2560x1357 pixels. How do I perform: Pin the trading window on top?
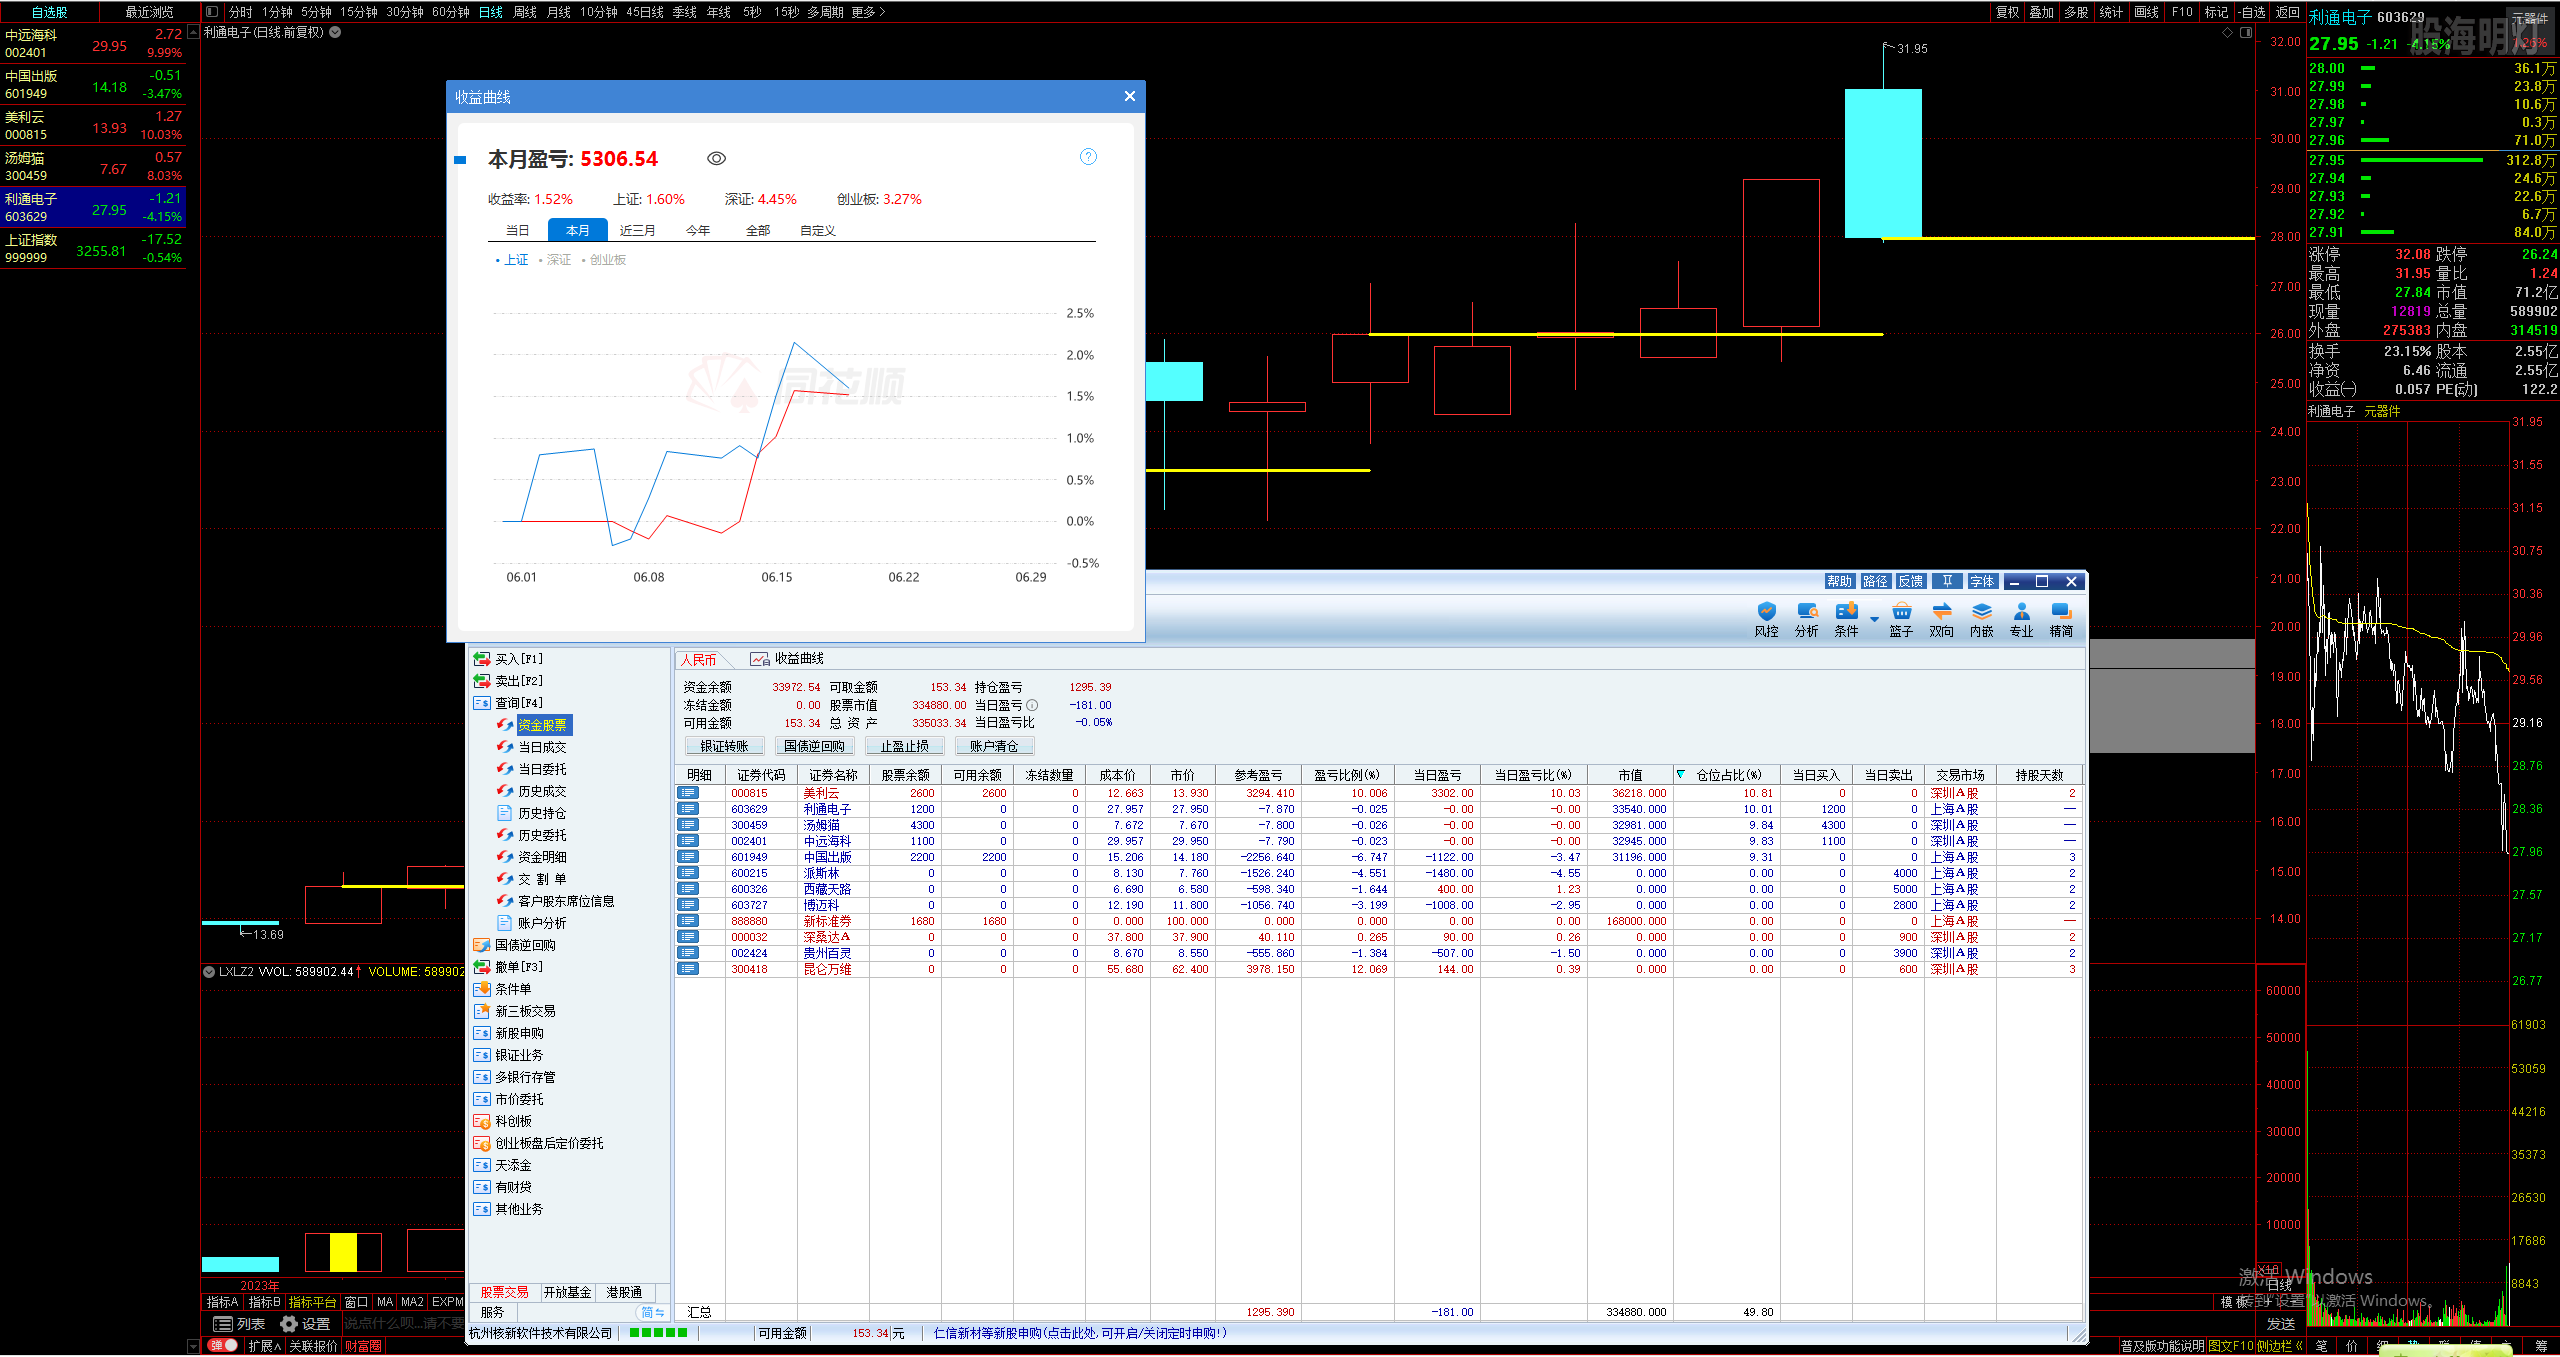tap(1946, 581)
